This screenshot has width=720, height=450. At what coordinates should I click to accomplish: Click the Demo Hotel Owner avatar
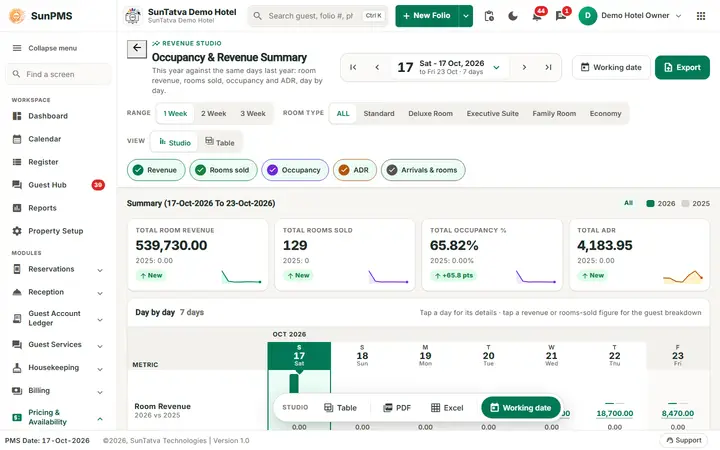click(587, 16)
